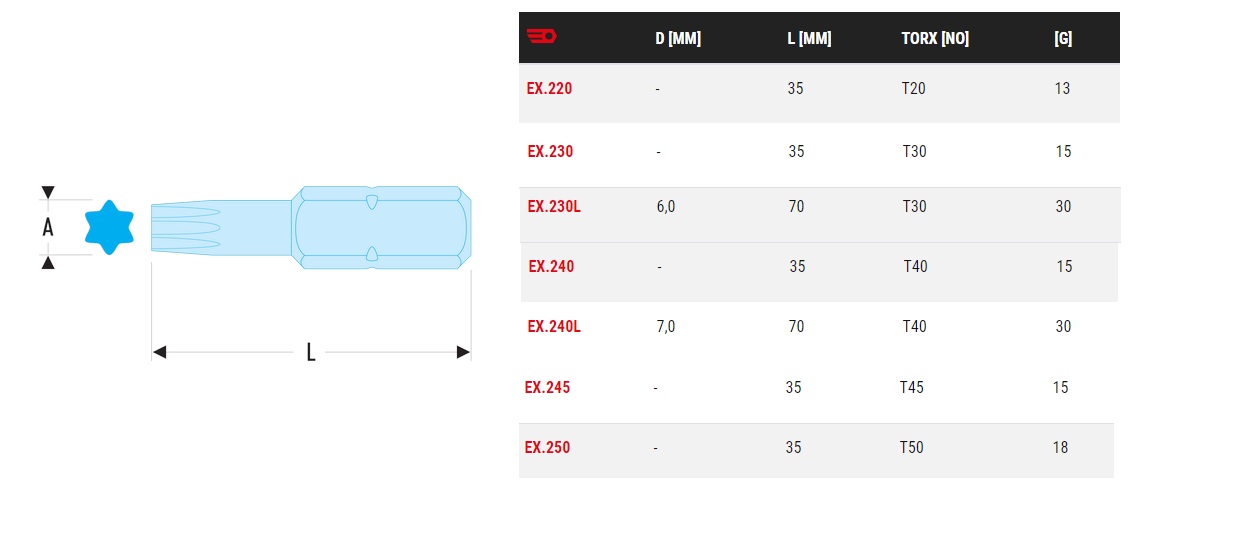1256x550 pixels.
Task: Click the blue Torx star profile icon
Action: click(x=109, y=227)
